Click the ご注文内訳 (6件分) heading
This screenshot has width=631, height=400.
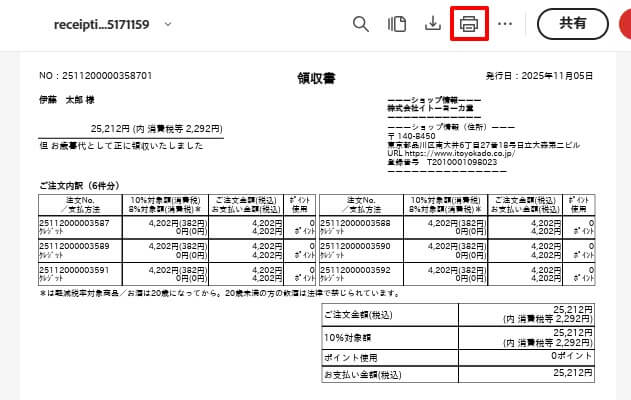coord(77,185)
